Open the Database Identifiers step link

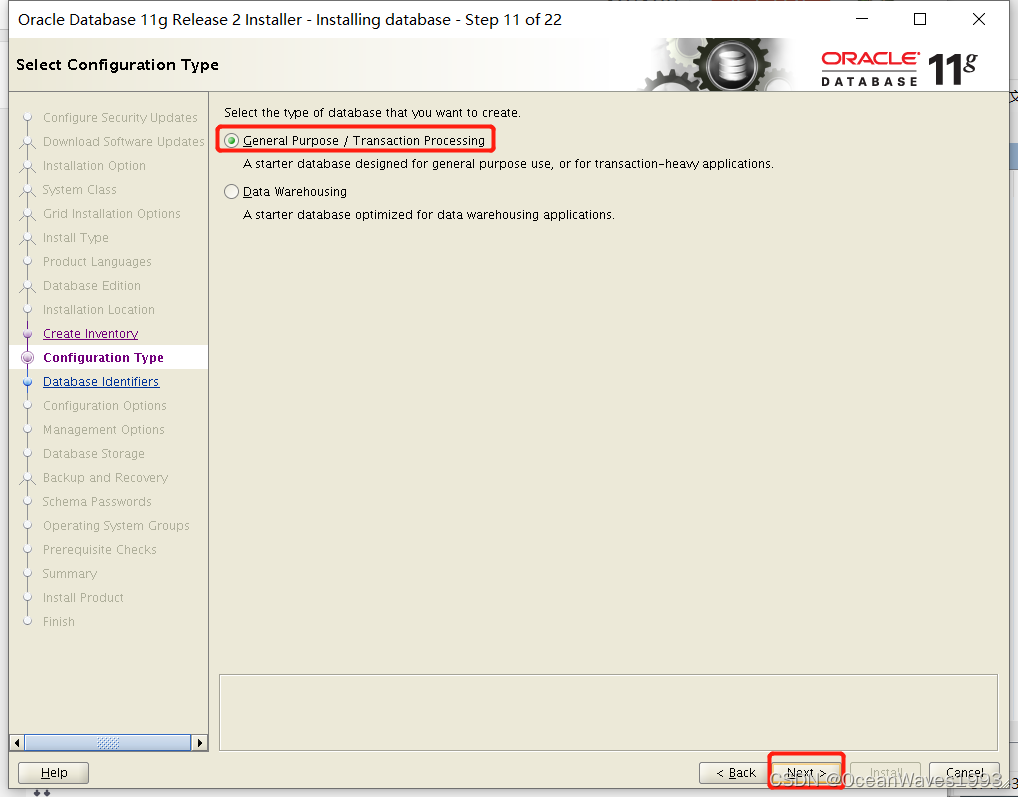(101, 382)
